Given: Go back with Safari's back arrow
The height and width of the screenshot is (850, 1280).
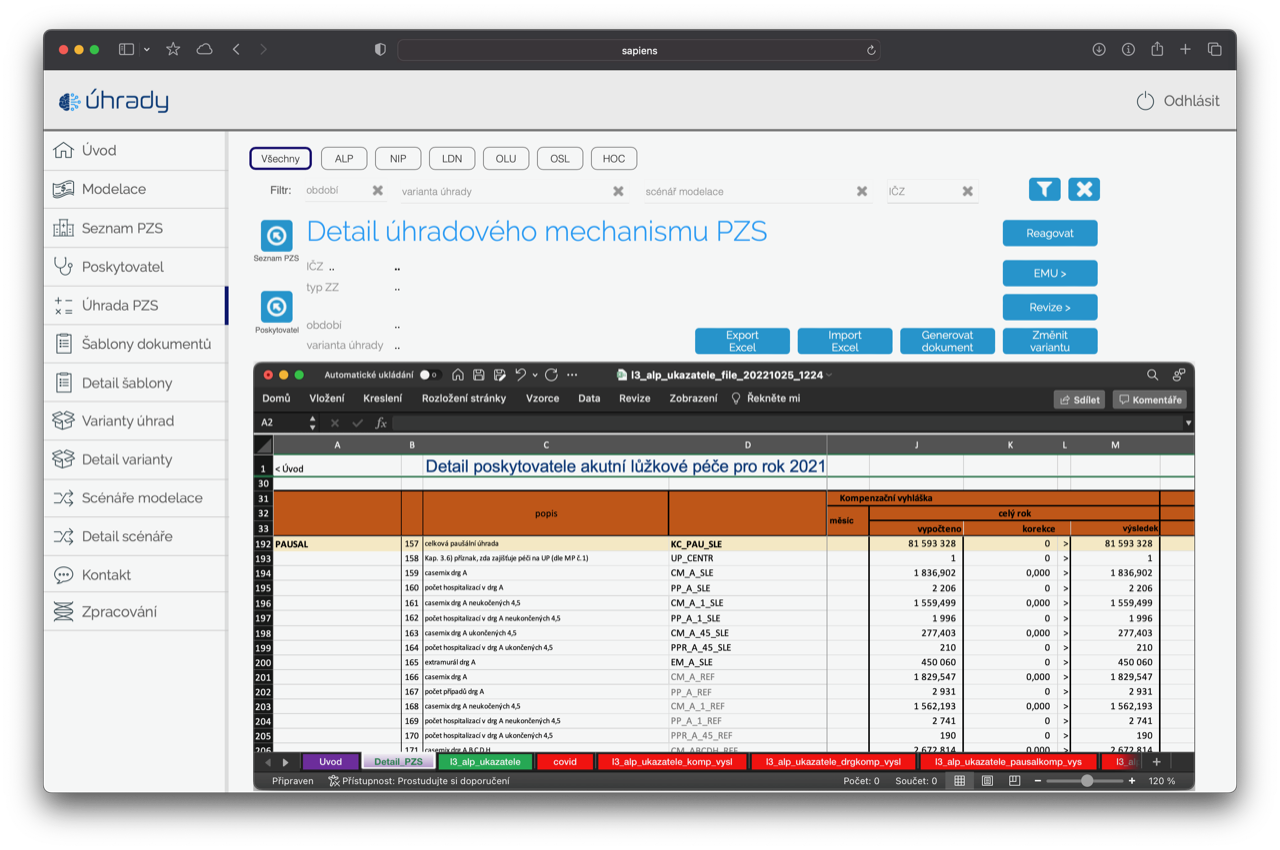Looking at the screenshot, I should pyautogui.click(x=236, y=49).
